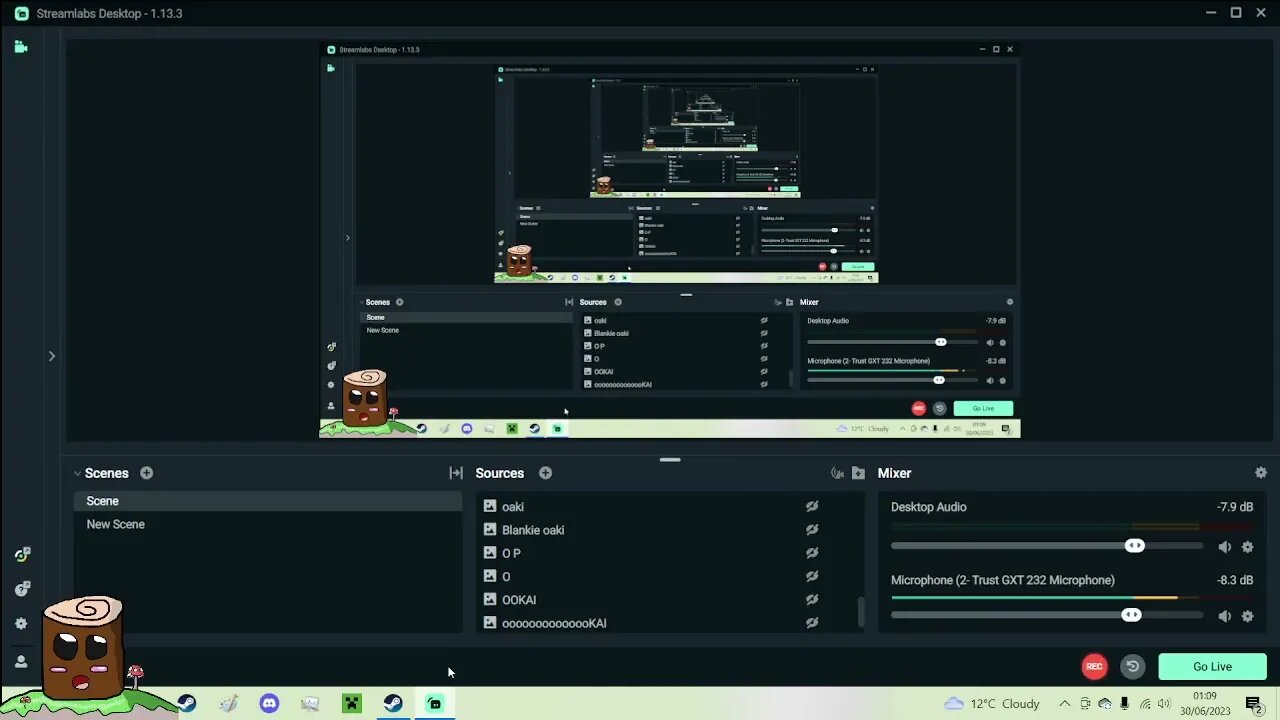Unhide the oooooooooooooKAI source
1280x720 pixels.
click(x=812, y=623)
